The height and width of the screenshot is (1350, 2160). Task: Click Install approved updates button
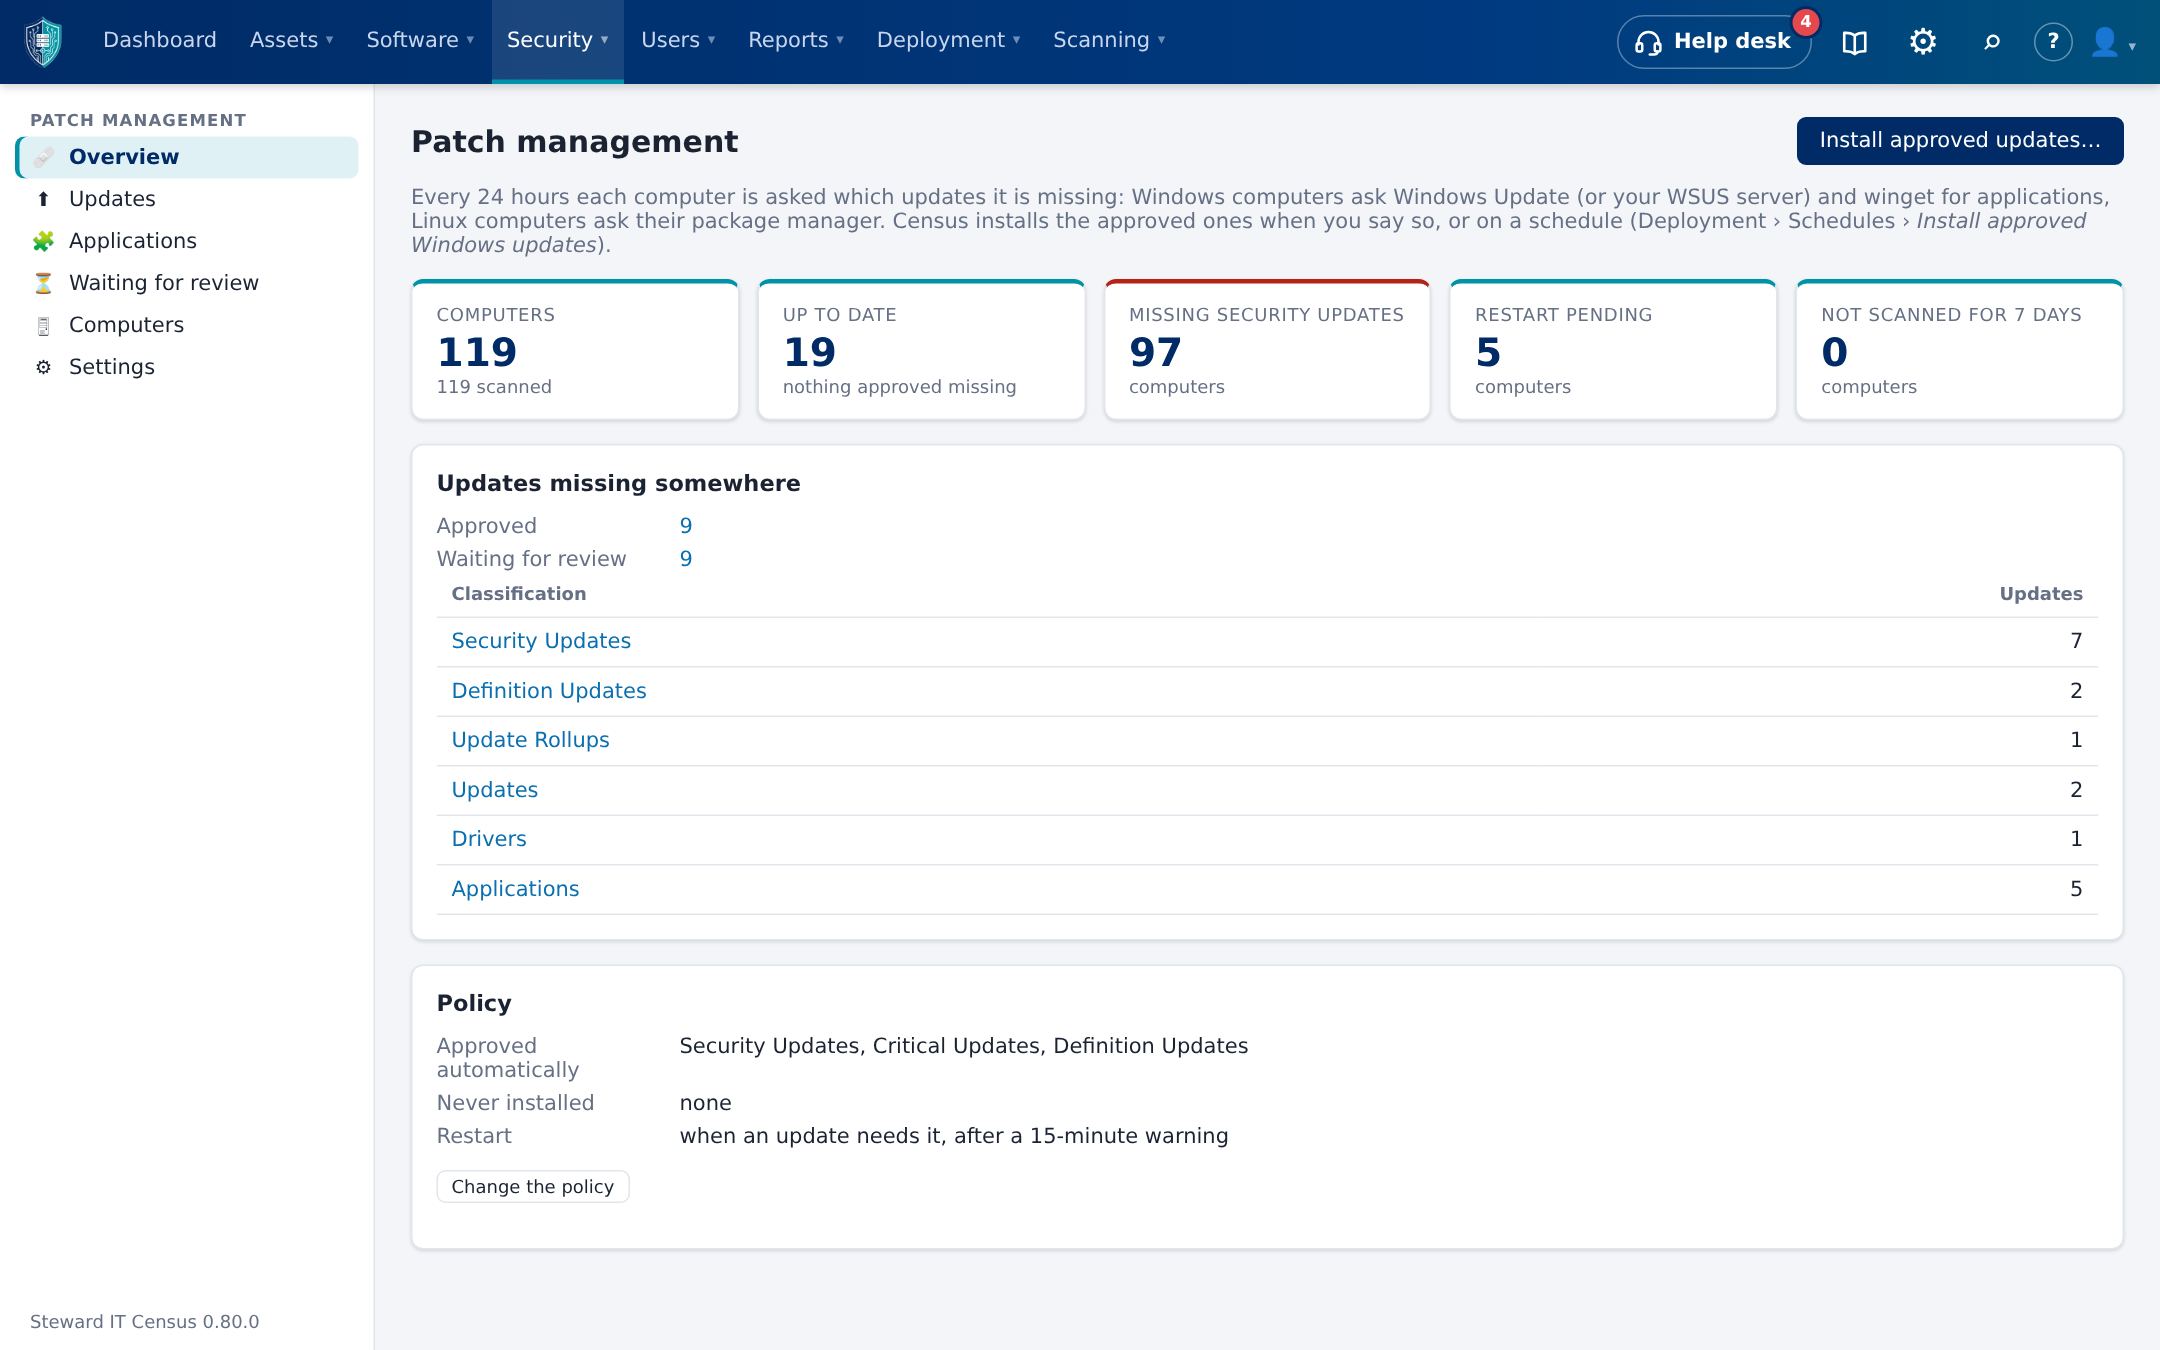click(1960, 141)
